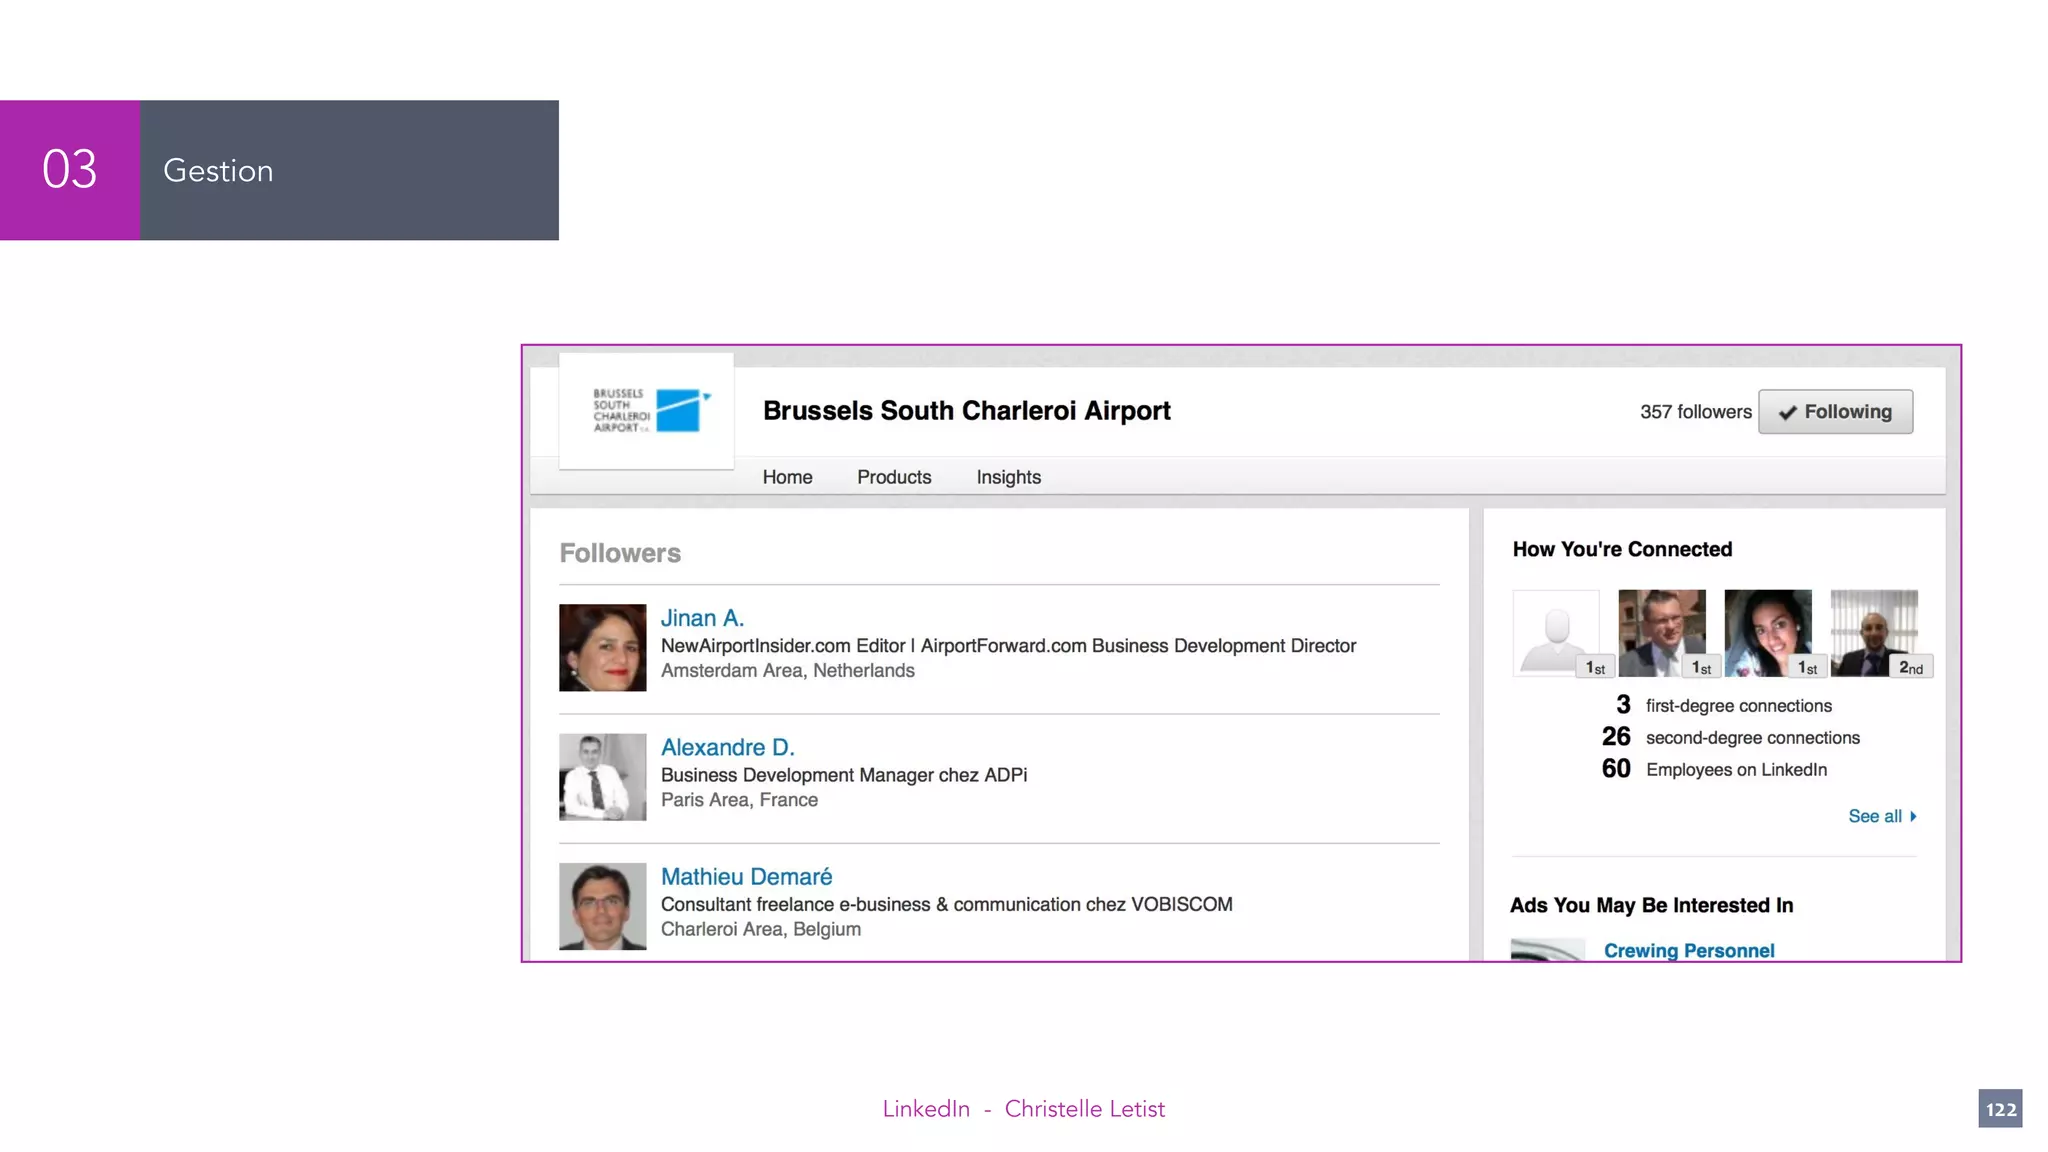Click the second-degree connection photo
The width and height of the screenshot is (2048, 1152).
[1874, 633]
